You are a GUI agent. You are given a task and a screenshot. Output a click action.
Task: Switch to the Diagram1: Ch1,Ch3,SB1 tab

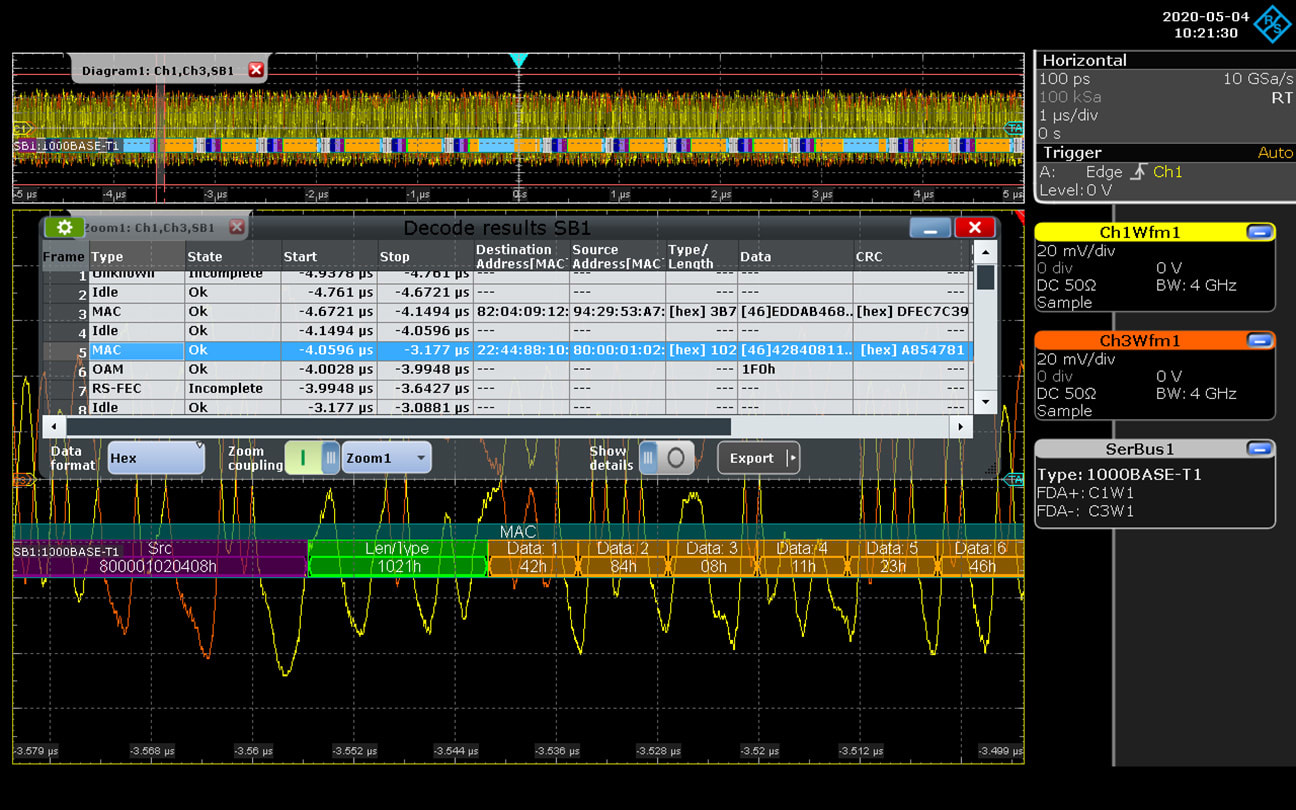pyautogui.click(x=160, y=69)
